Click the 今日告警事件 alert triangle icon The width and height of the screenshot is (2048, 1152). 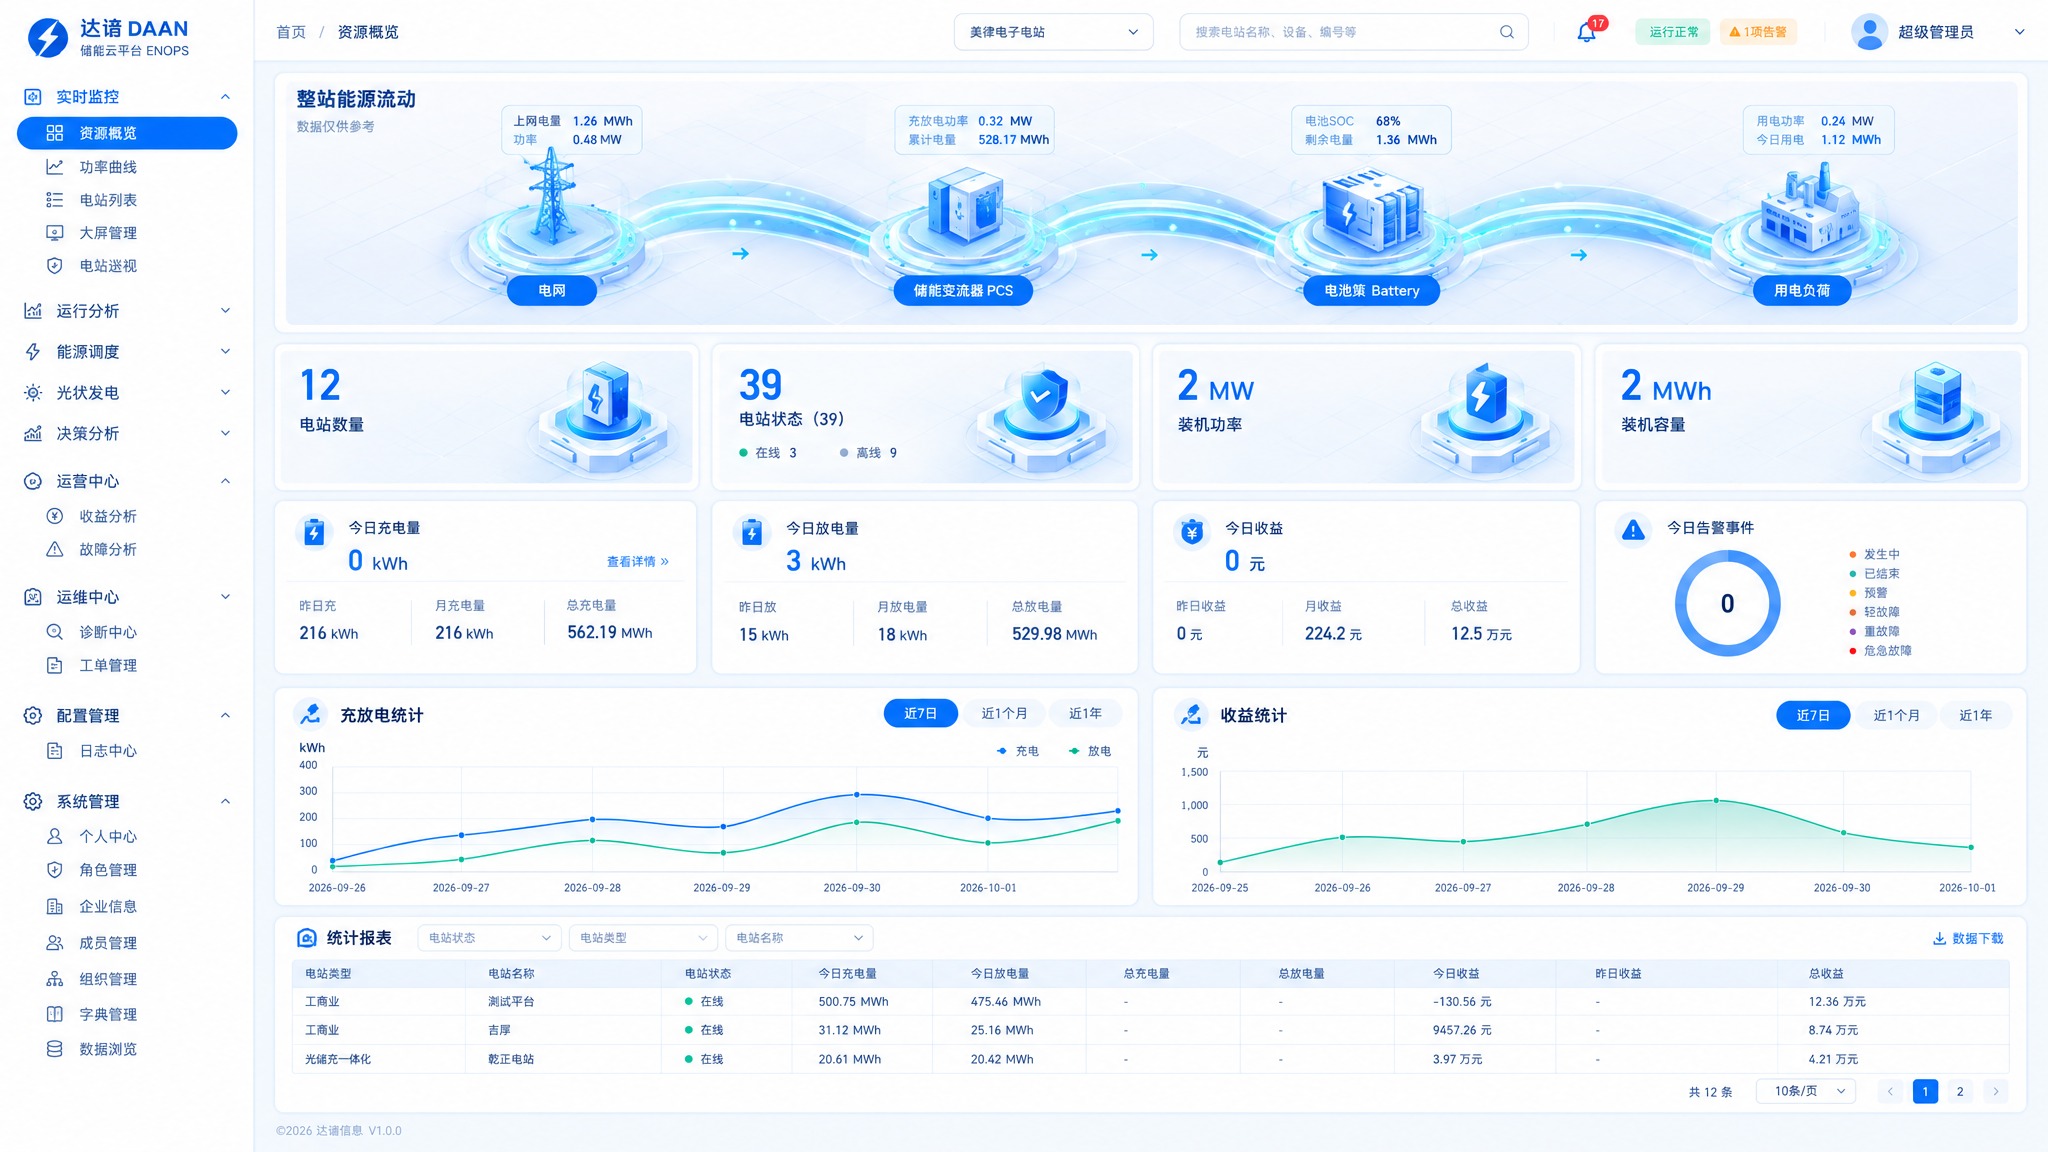pos(1633,530)
